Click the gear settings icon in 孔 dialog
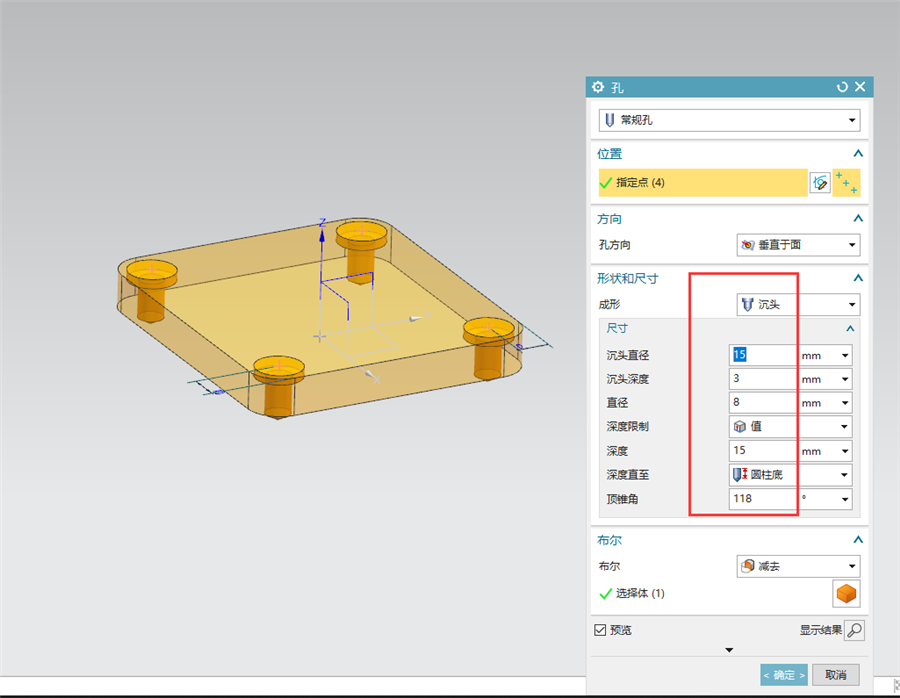900x698 pixels. [x=598, y=87]
